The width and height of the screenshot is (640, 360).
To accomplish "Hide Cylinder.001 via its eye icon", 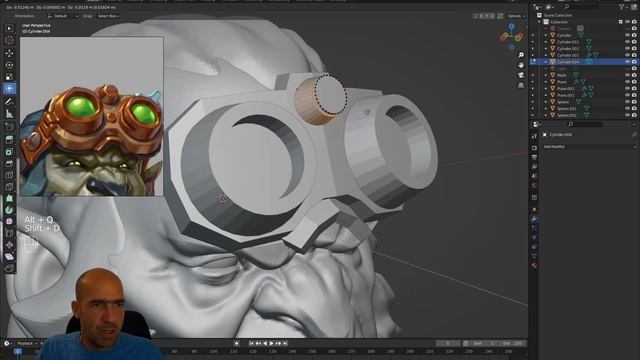I will point(627,42).
